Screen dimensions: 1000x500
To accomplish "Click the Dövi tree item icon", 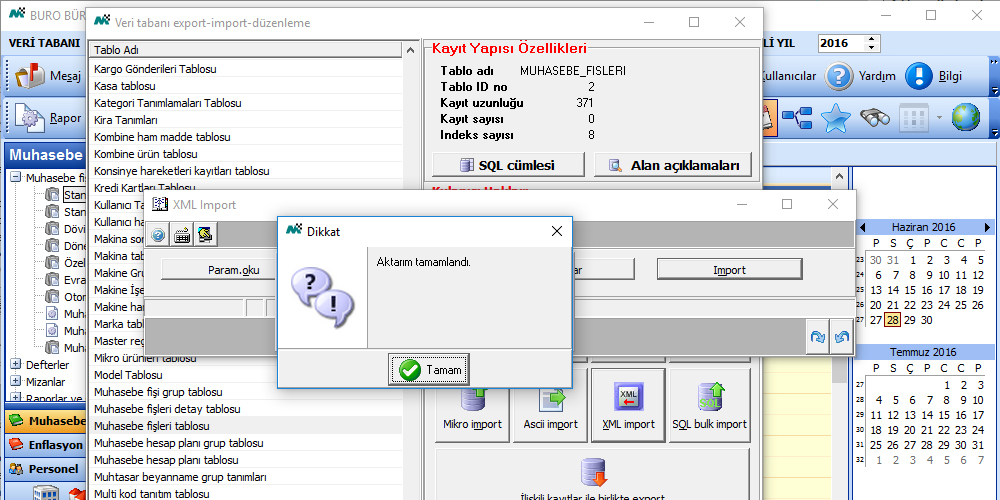I will pos(52,228).
